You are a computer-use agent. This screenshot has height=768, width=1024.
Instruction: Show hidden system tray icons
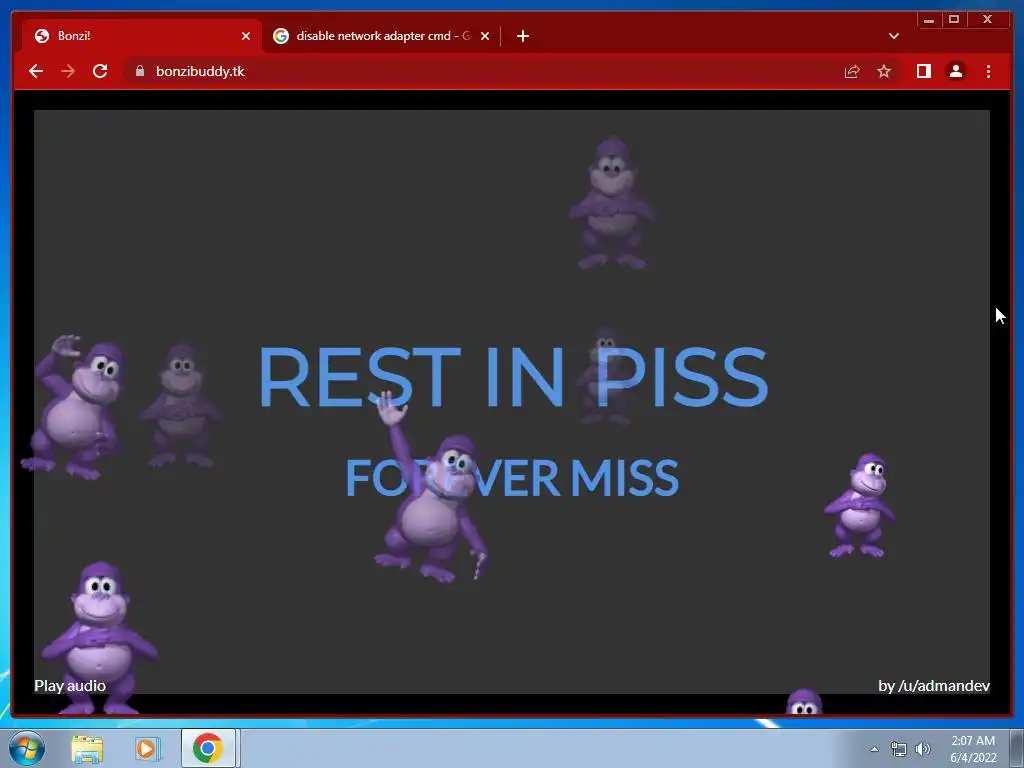[x=874, y=749]
